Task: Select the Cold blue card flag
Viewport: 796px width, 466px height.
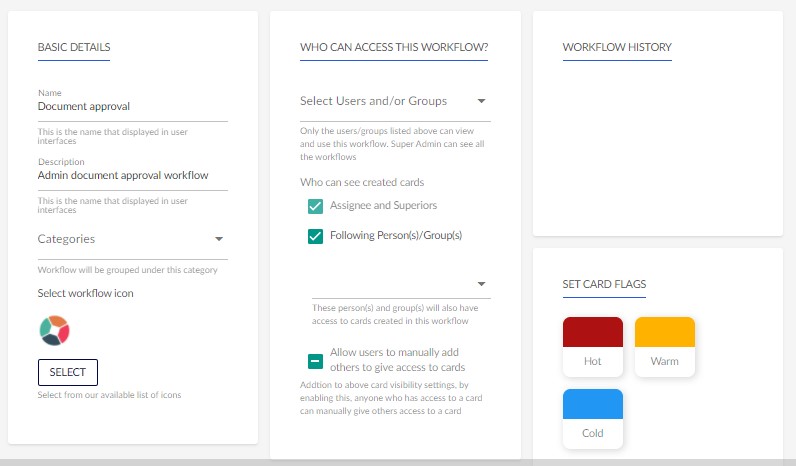Action: pyautogui.click(x=592, y=419)
